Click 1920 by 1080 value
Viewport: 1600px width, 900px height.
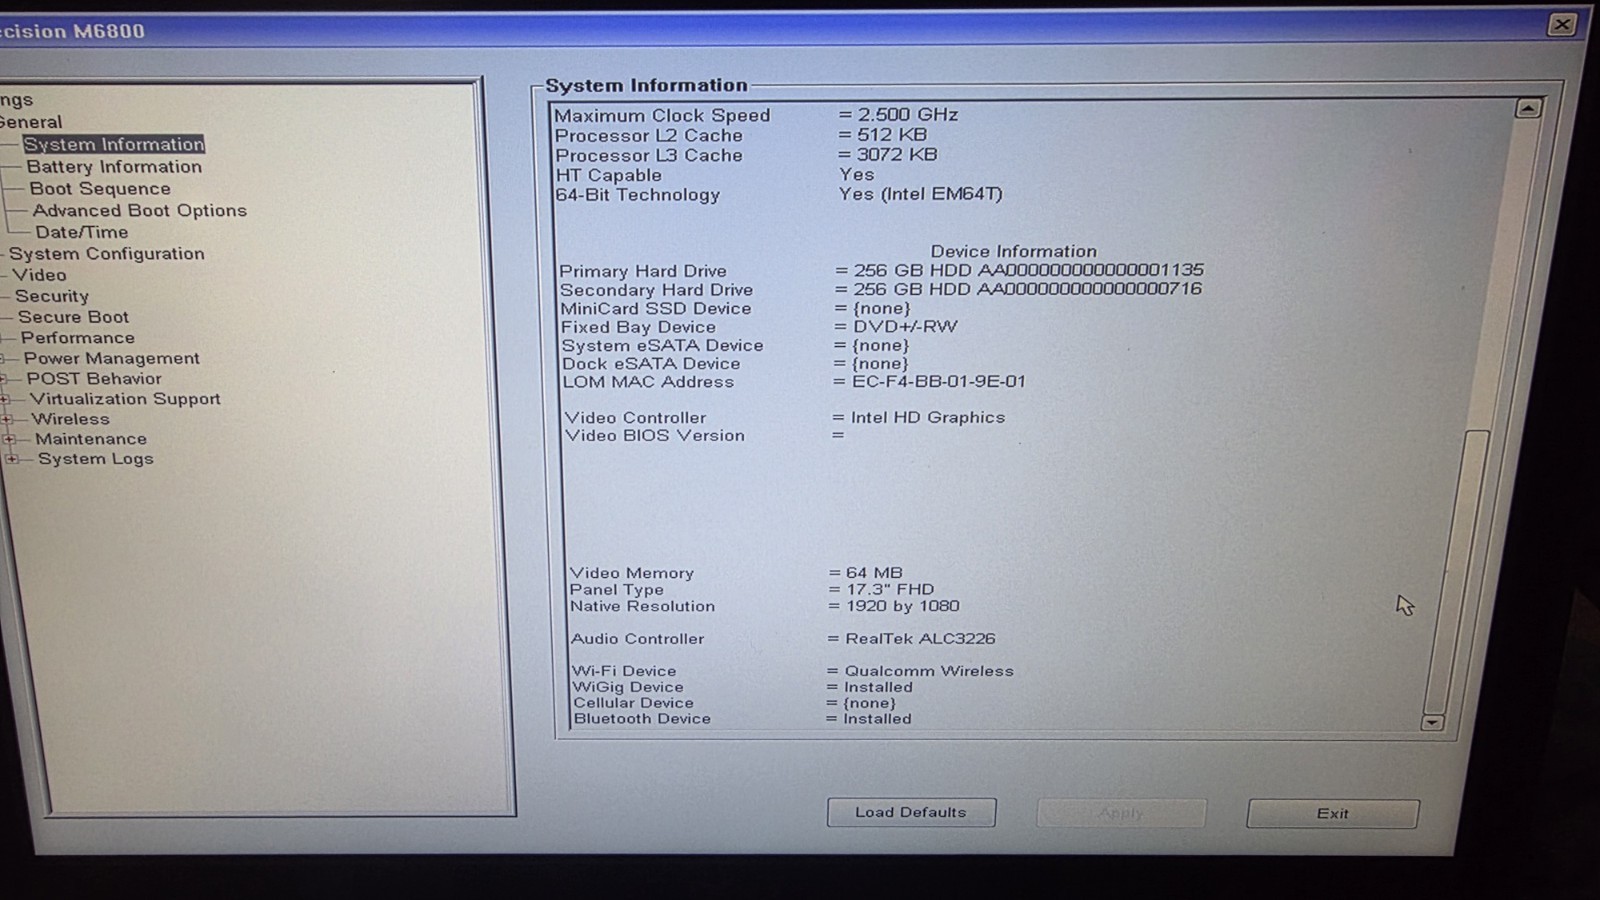click(x=902, y=606)
